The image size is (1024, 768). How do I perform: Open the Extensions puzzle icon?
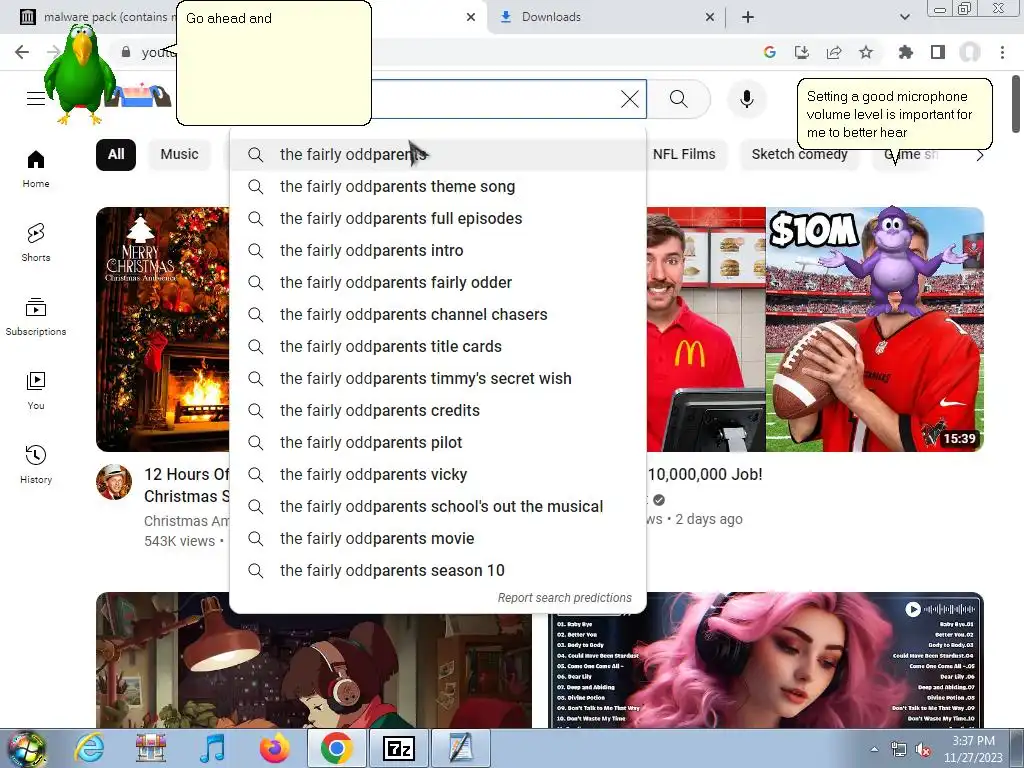[906, 52]
